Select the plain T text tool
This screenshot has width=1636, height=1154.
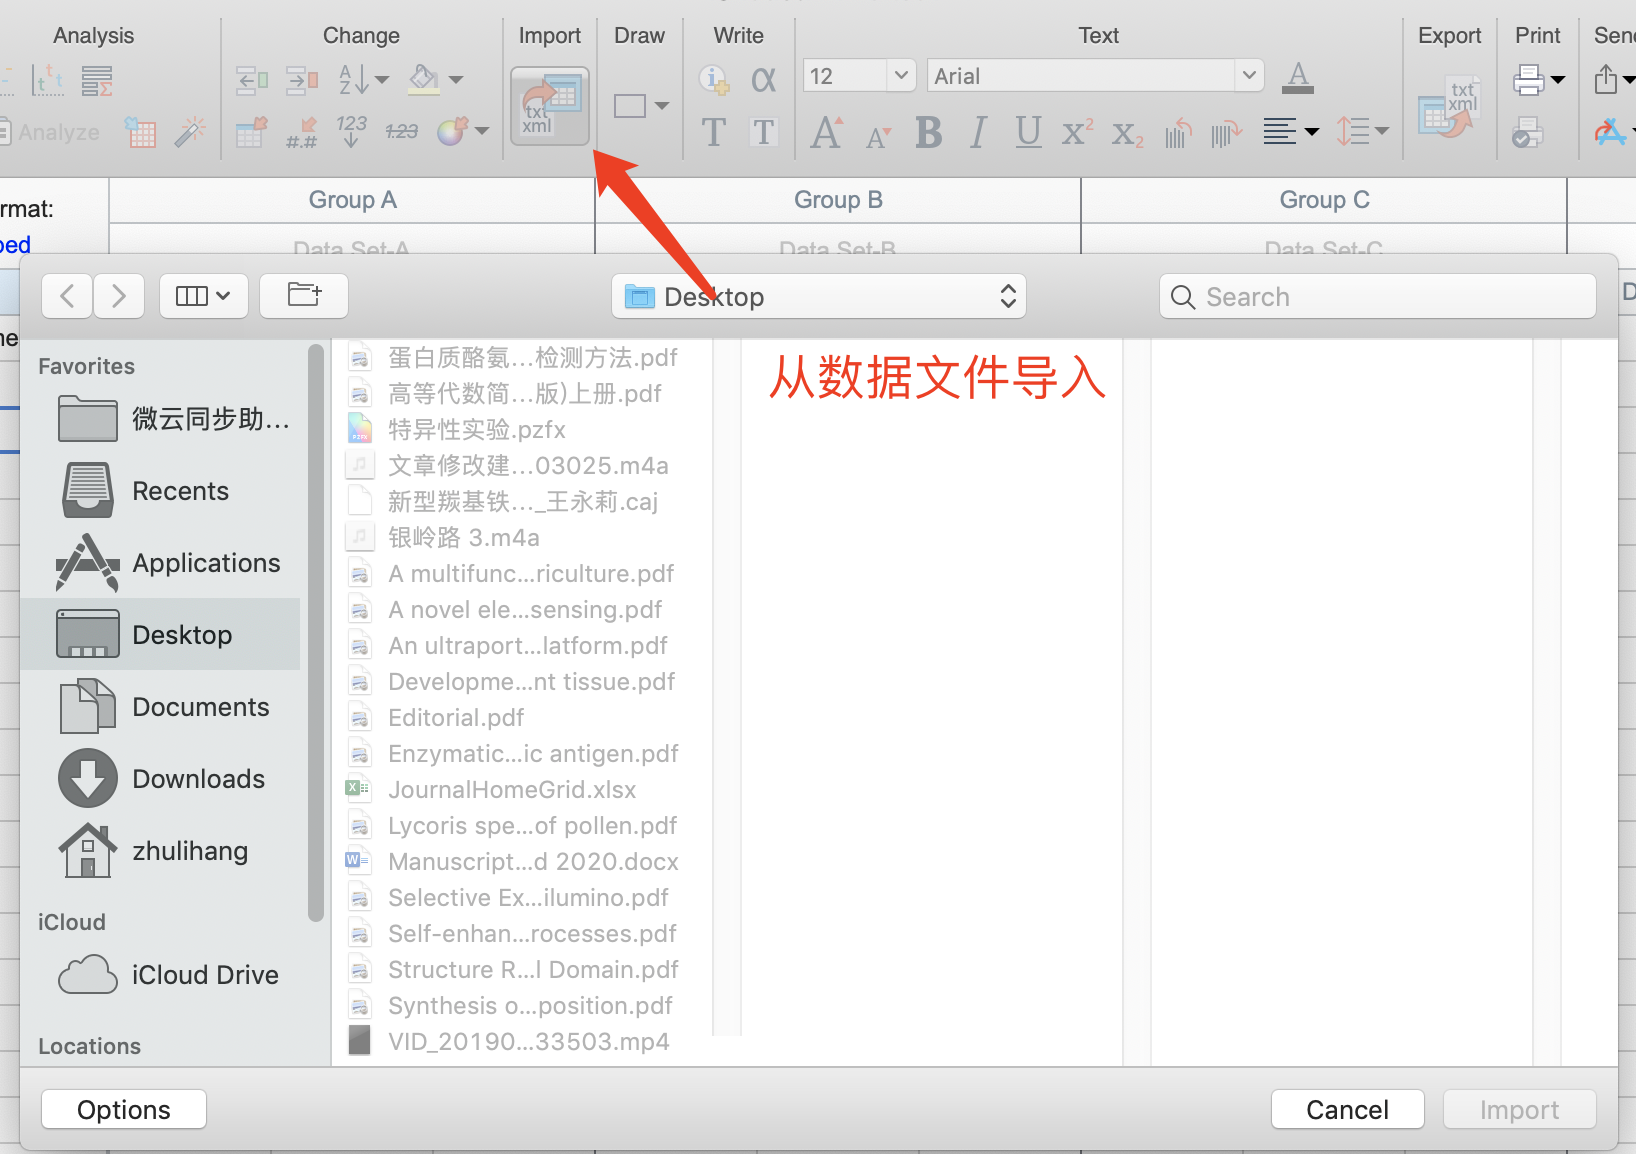pos(713,131)
